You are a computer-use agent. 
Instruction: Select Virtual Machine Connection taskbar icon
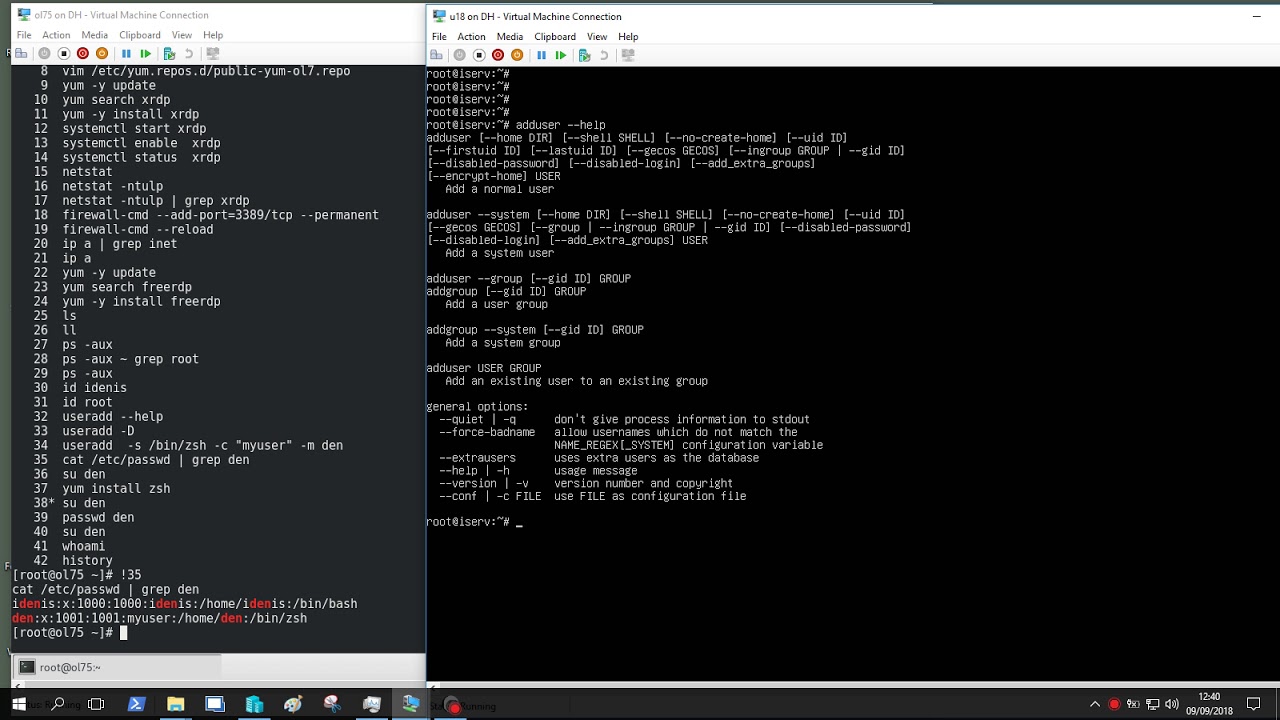click(x=411, y=705)
